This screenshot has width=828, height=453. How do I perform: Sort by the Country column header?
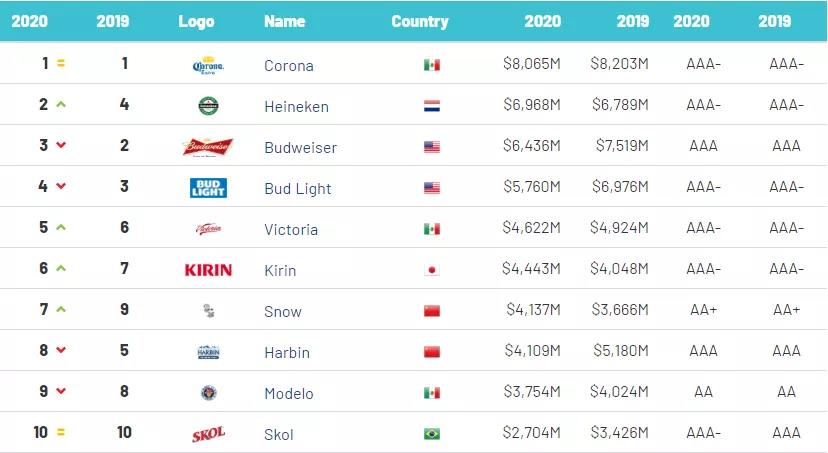point(420,21)
